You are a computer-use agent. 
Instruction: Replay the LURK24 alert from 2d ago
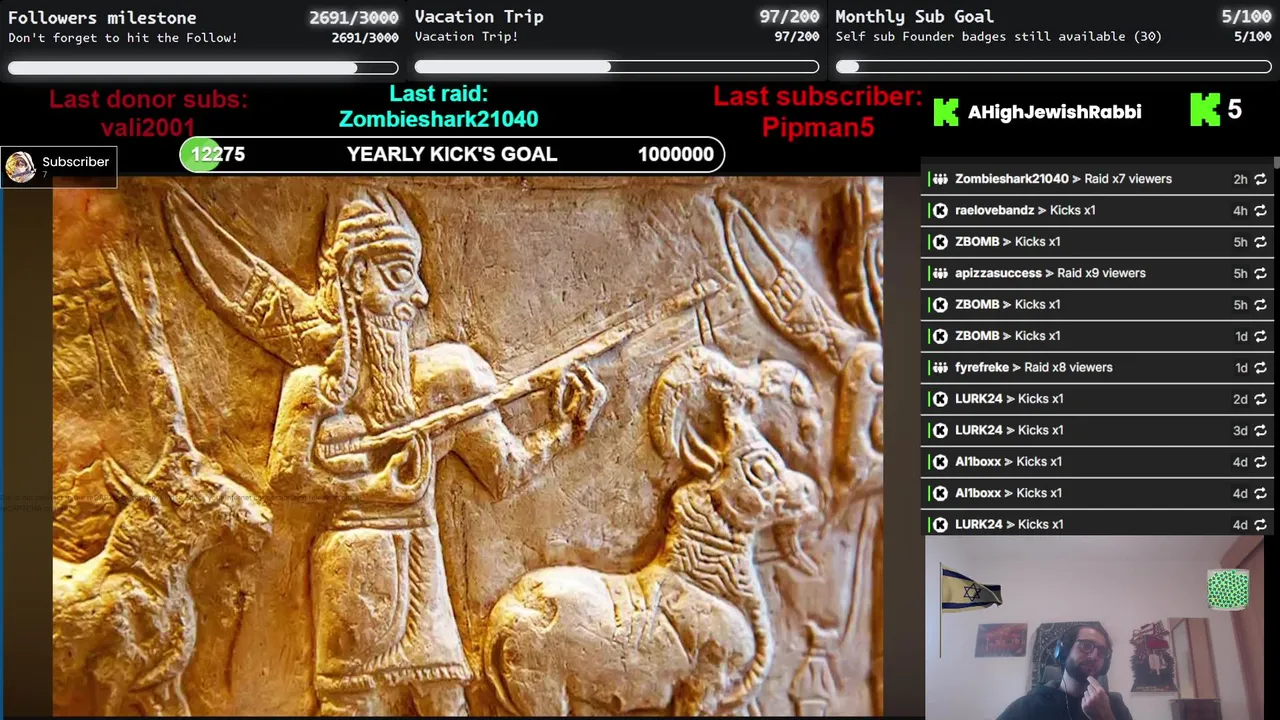[1260, 400]
